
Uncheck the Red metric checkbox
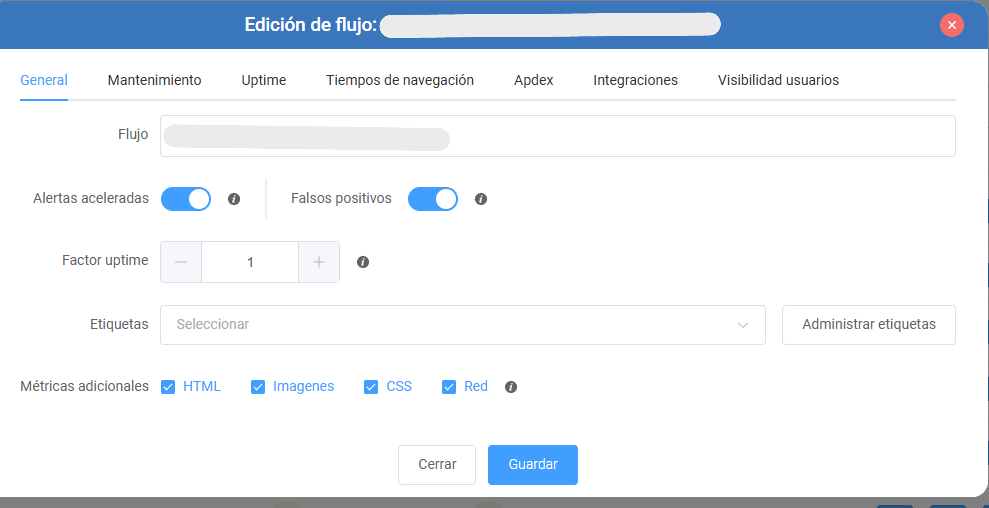(448, 387)
